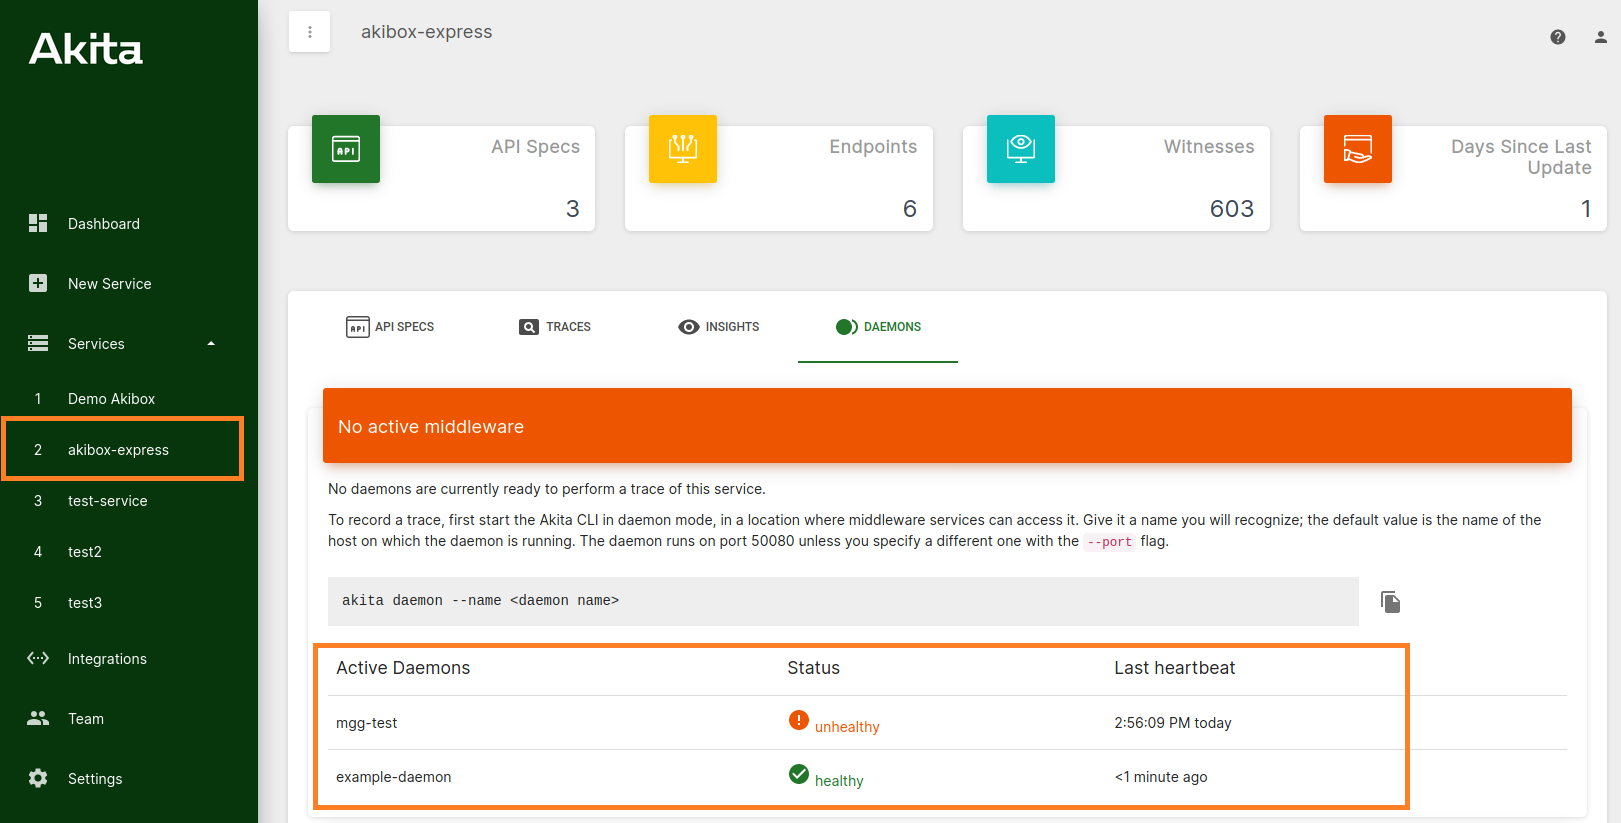Collapse the Services list arrow
Screen dimensions: 1621x823
point(211,343)
